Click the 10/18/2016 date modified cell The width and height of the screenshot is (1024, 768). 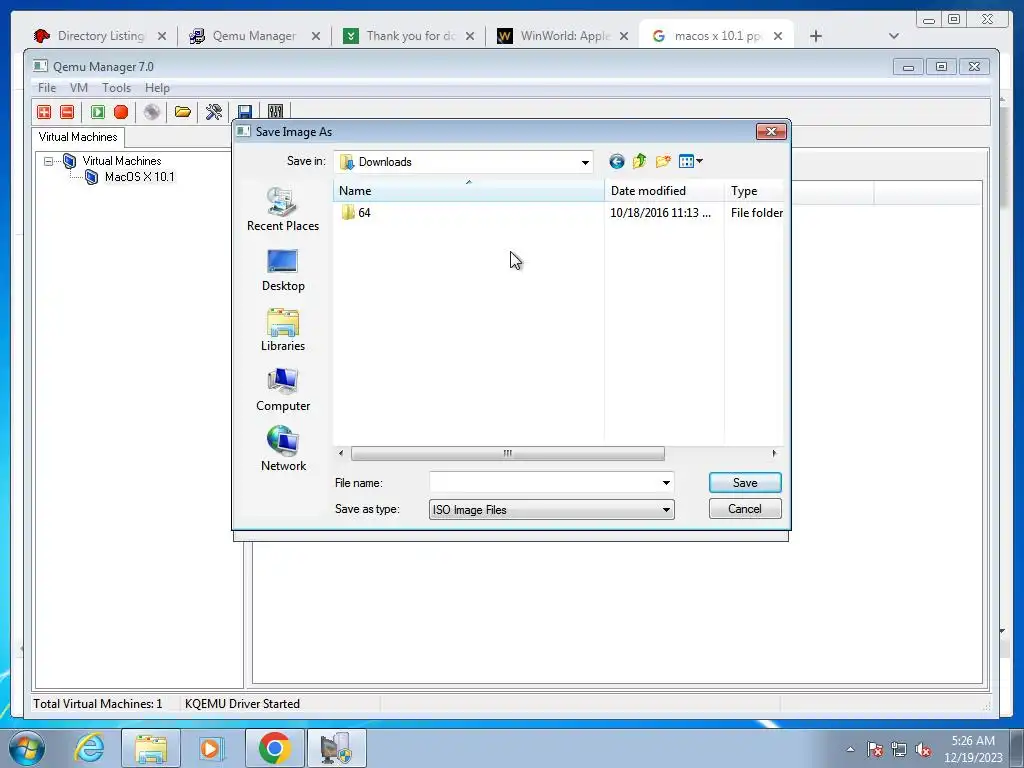click(x=660, y=213)
